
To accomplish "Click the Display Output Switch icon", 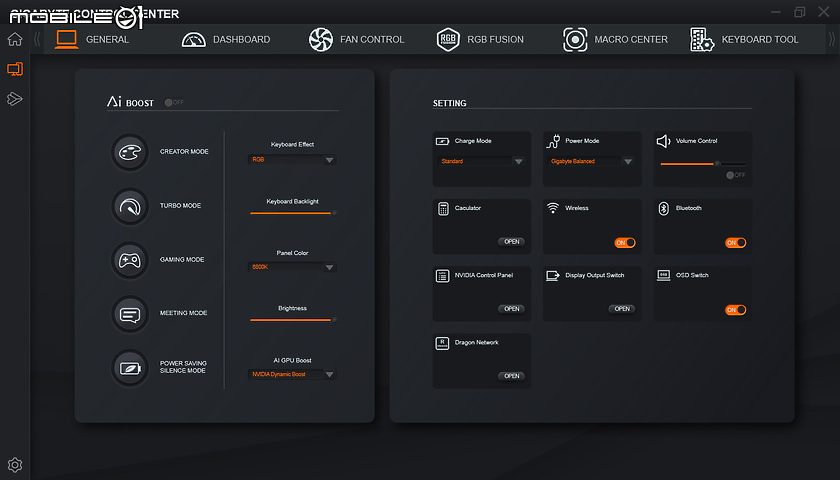I will [x=553, y=275].
